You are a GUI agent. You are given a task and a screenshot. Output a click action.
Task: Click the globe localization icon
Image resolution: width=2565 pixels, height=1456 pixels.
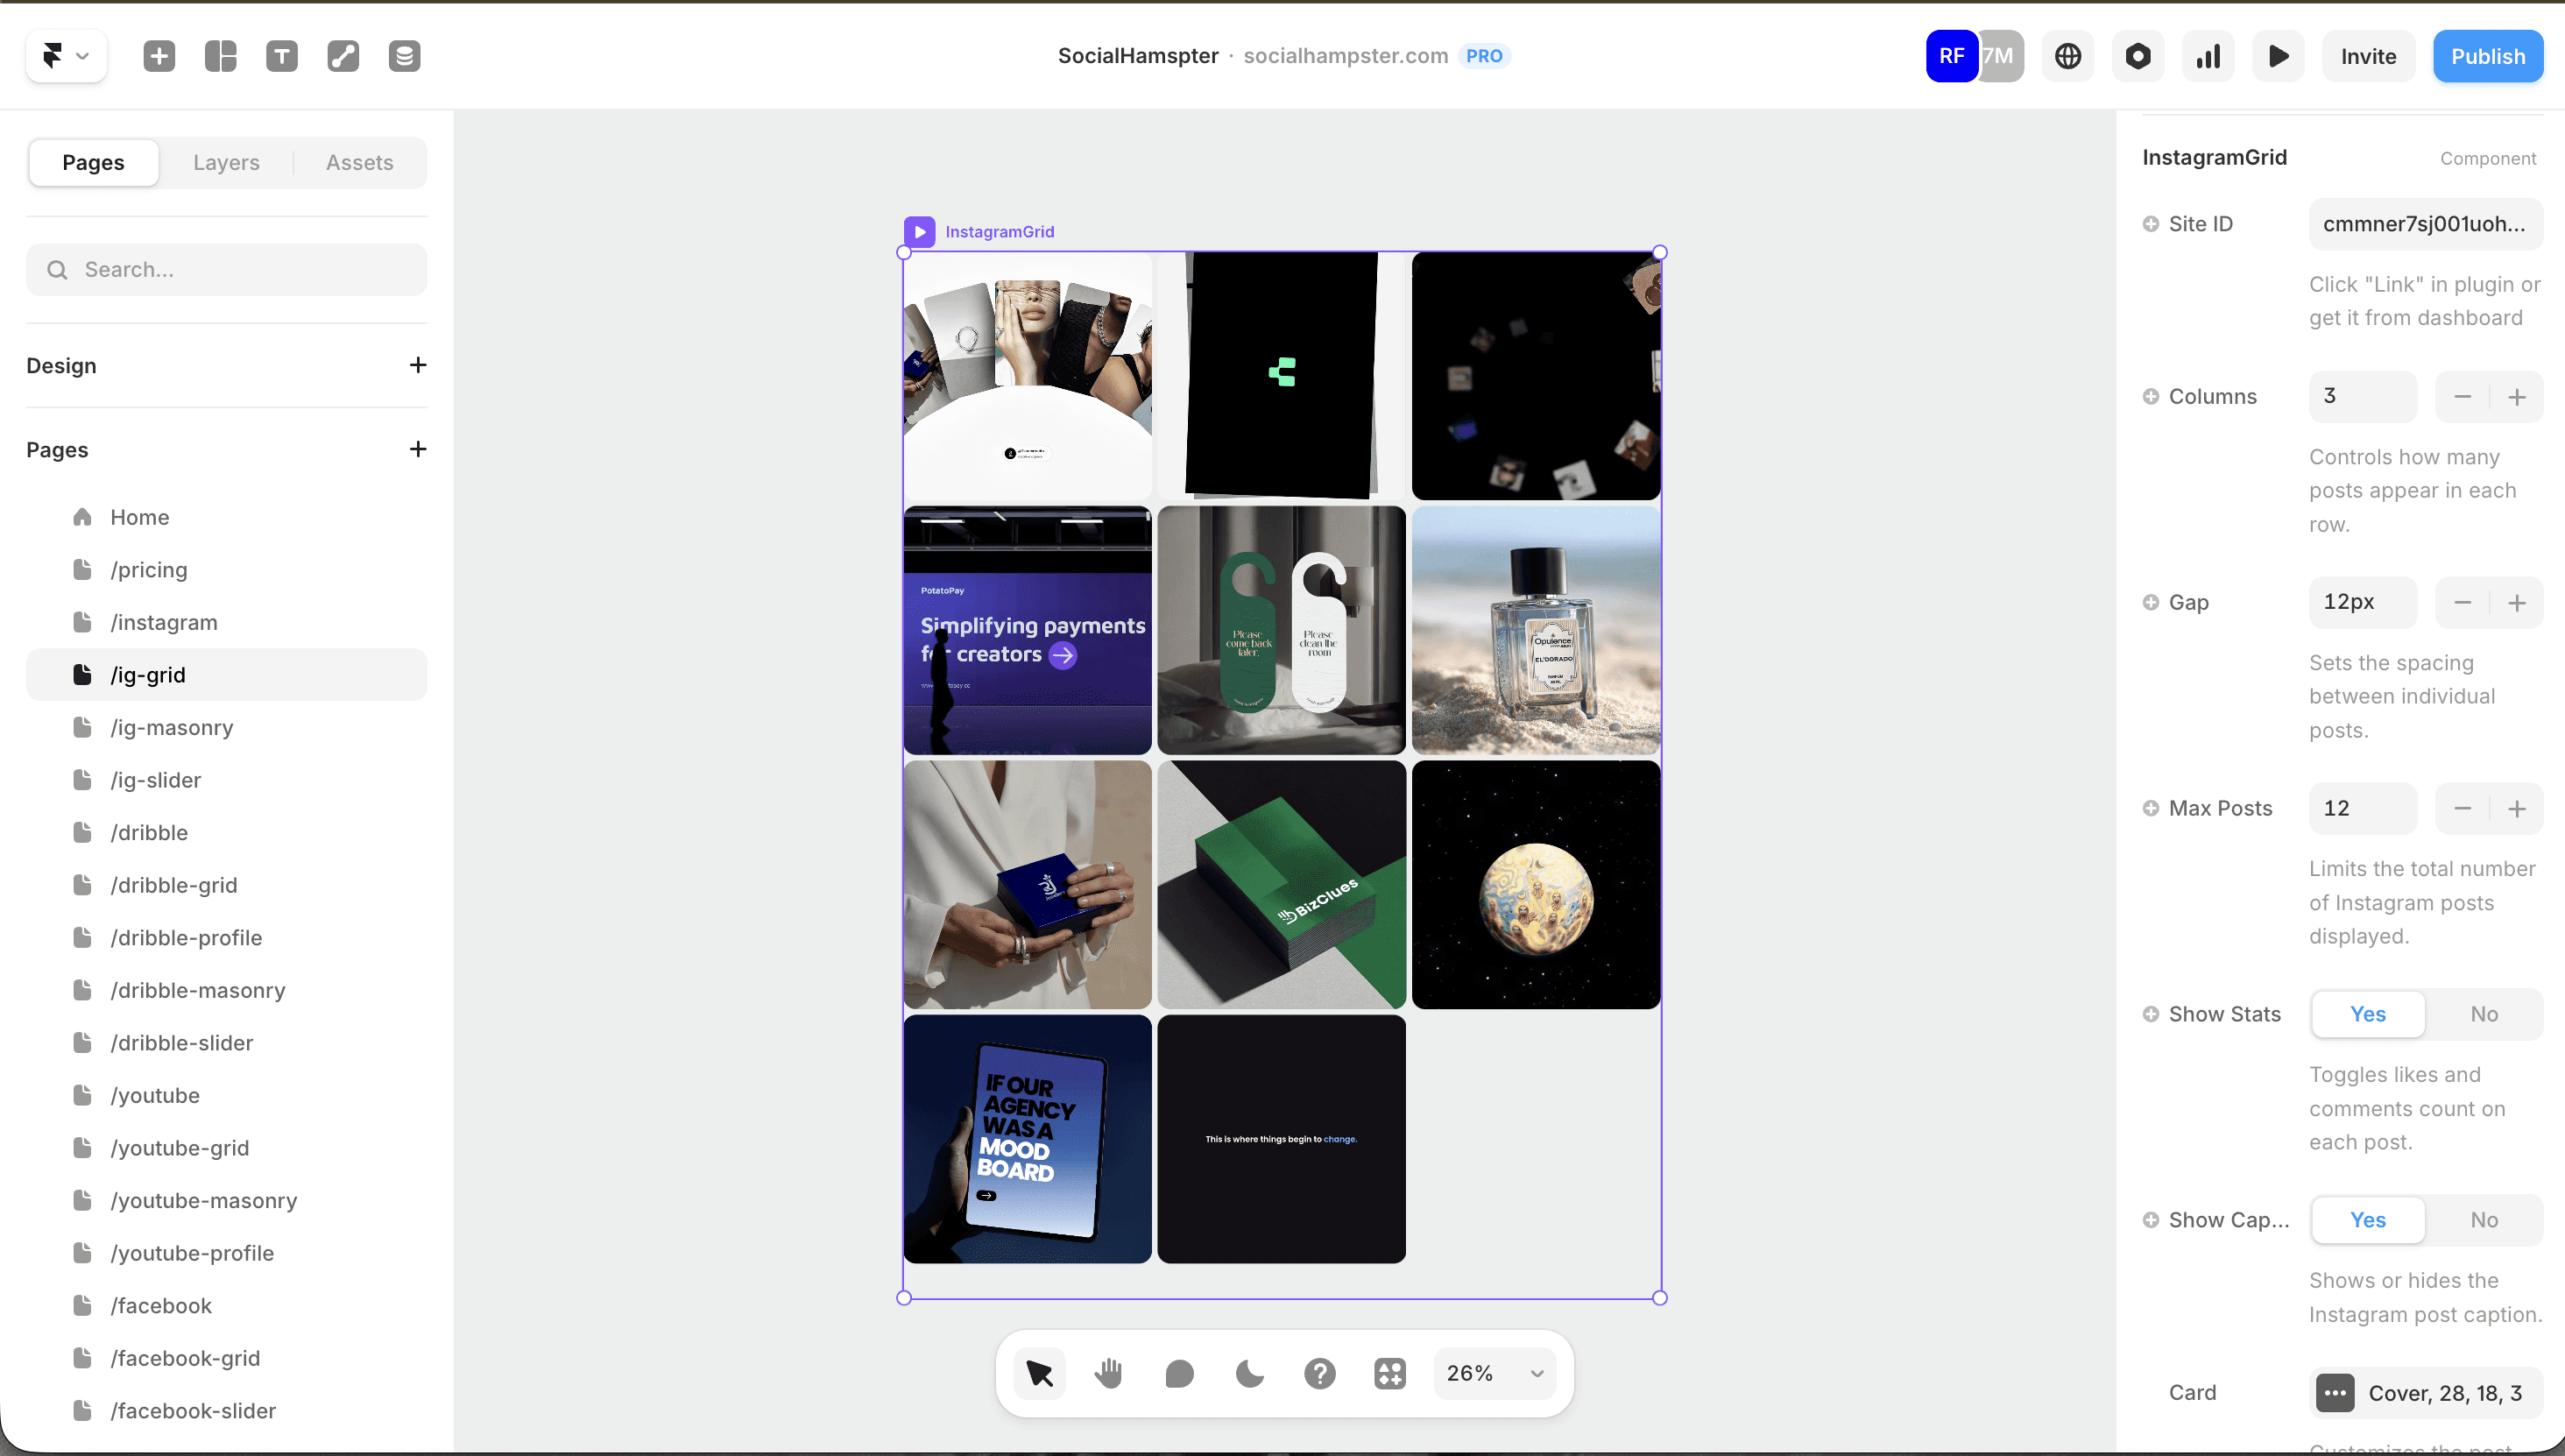coord(2068,56)
